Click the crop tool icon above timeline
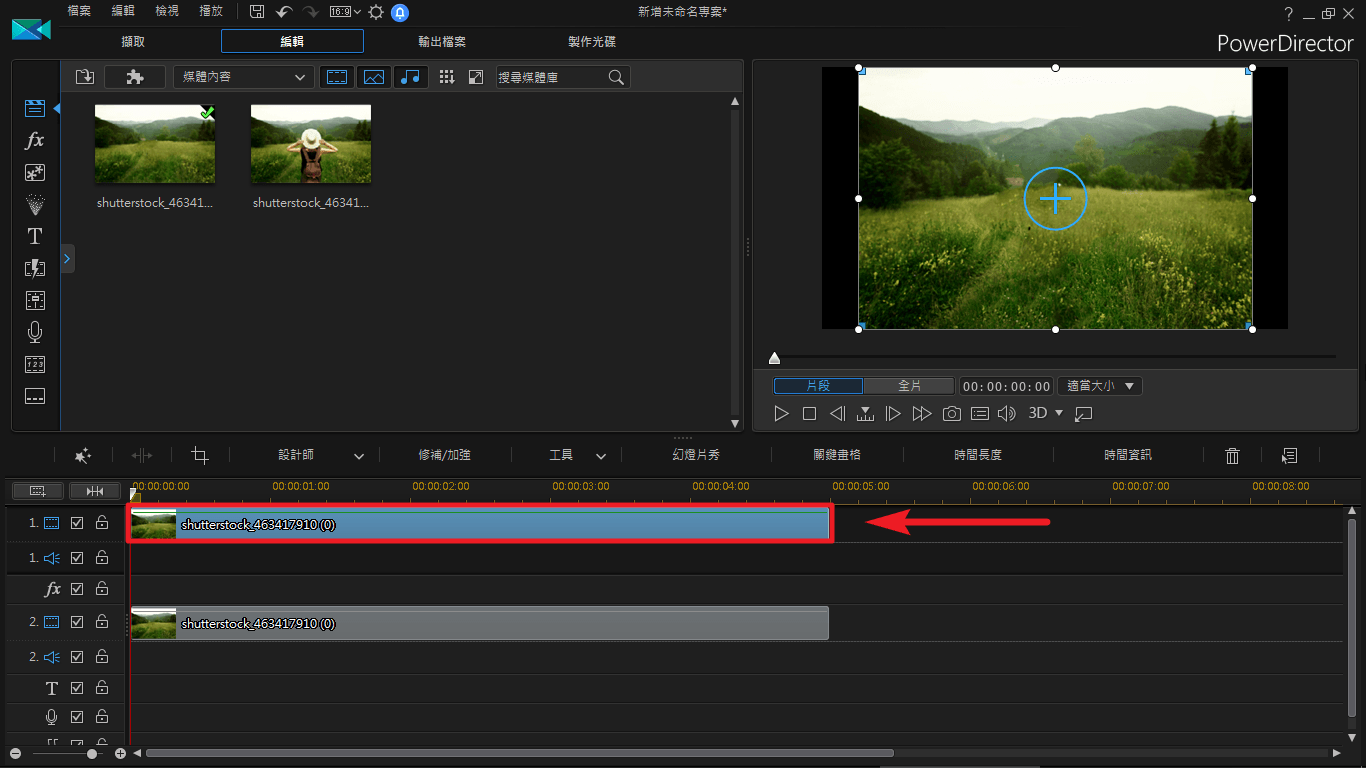The image size is (1366, 768). tap(200, 455)
